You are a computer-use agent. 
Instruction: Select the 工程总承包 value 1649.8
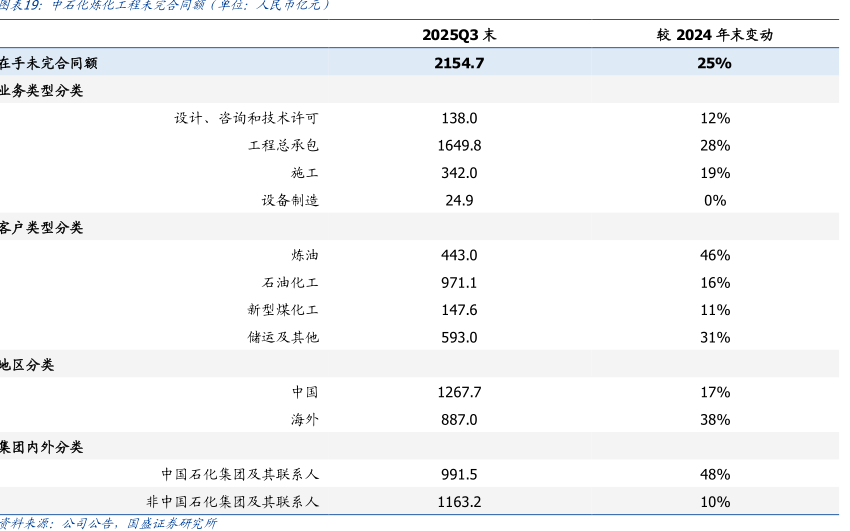point(459,145)
